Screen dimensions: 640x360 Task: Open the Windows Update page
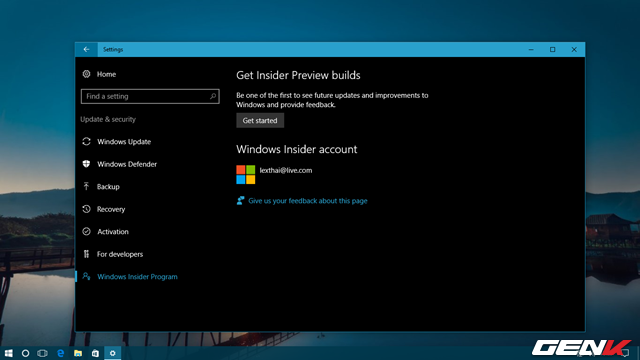tap(124, 142)
